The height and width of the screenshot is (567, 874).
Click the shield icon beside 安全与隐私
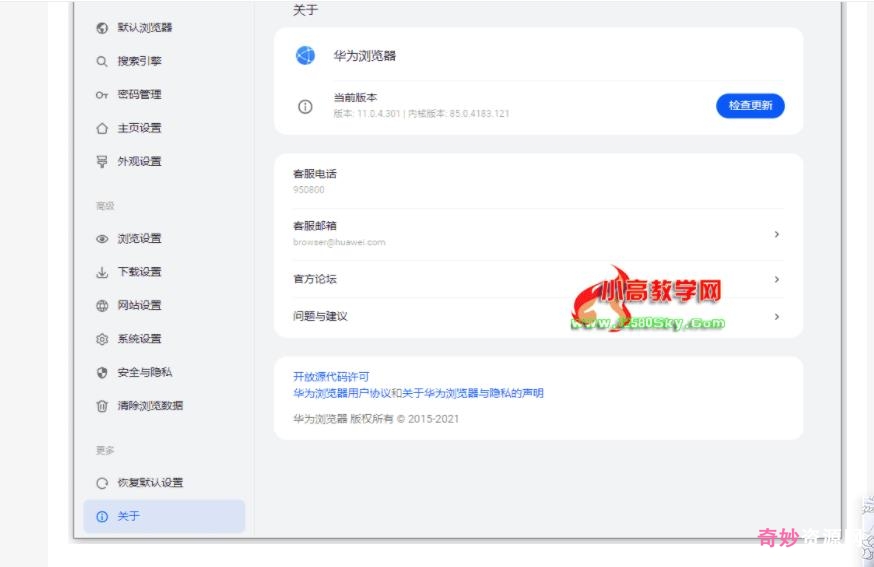102,372
